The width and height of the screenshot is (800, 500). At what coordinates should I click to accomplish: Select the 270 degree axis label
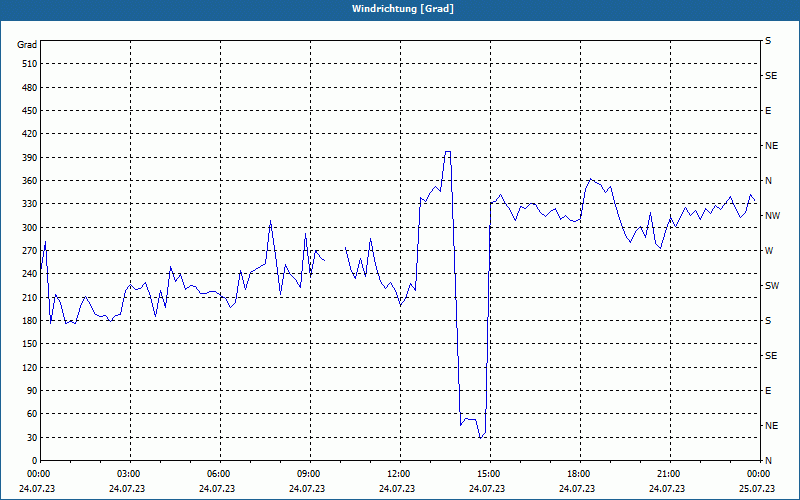click(29, 251)
